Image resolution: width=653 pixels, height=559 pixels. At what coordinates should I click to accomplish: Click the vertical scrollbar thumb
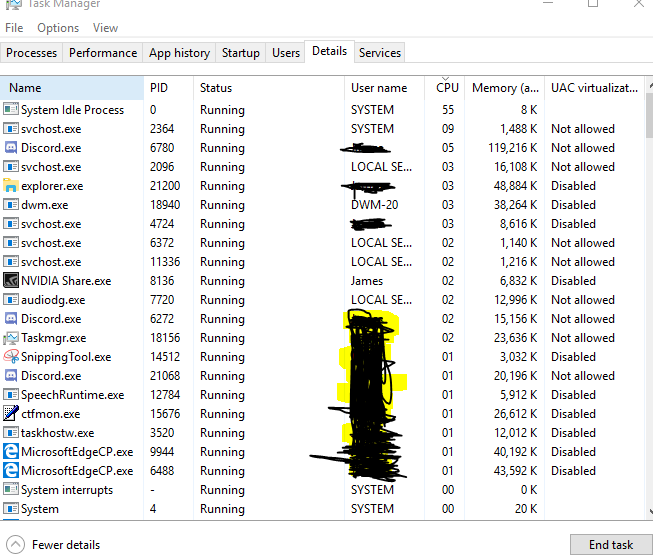click(x=649, y=115)
